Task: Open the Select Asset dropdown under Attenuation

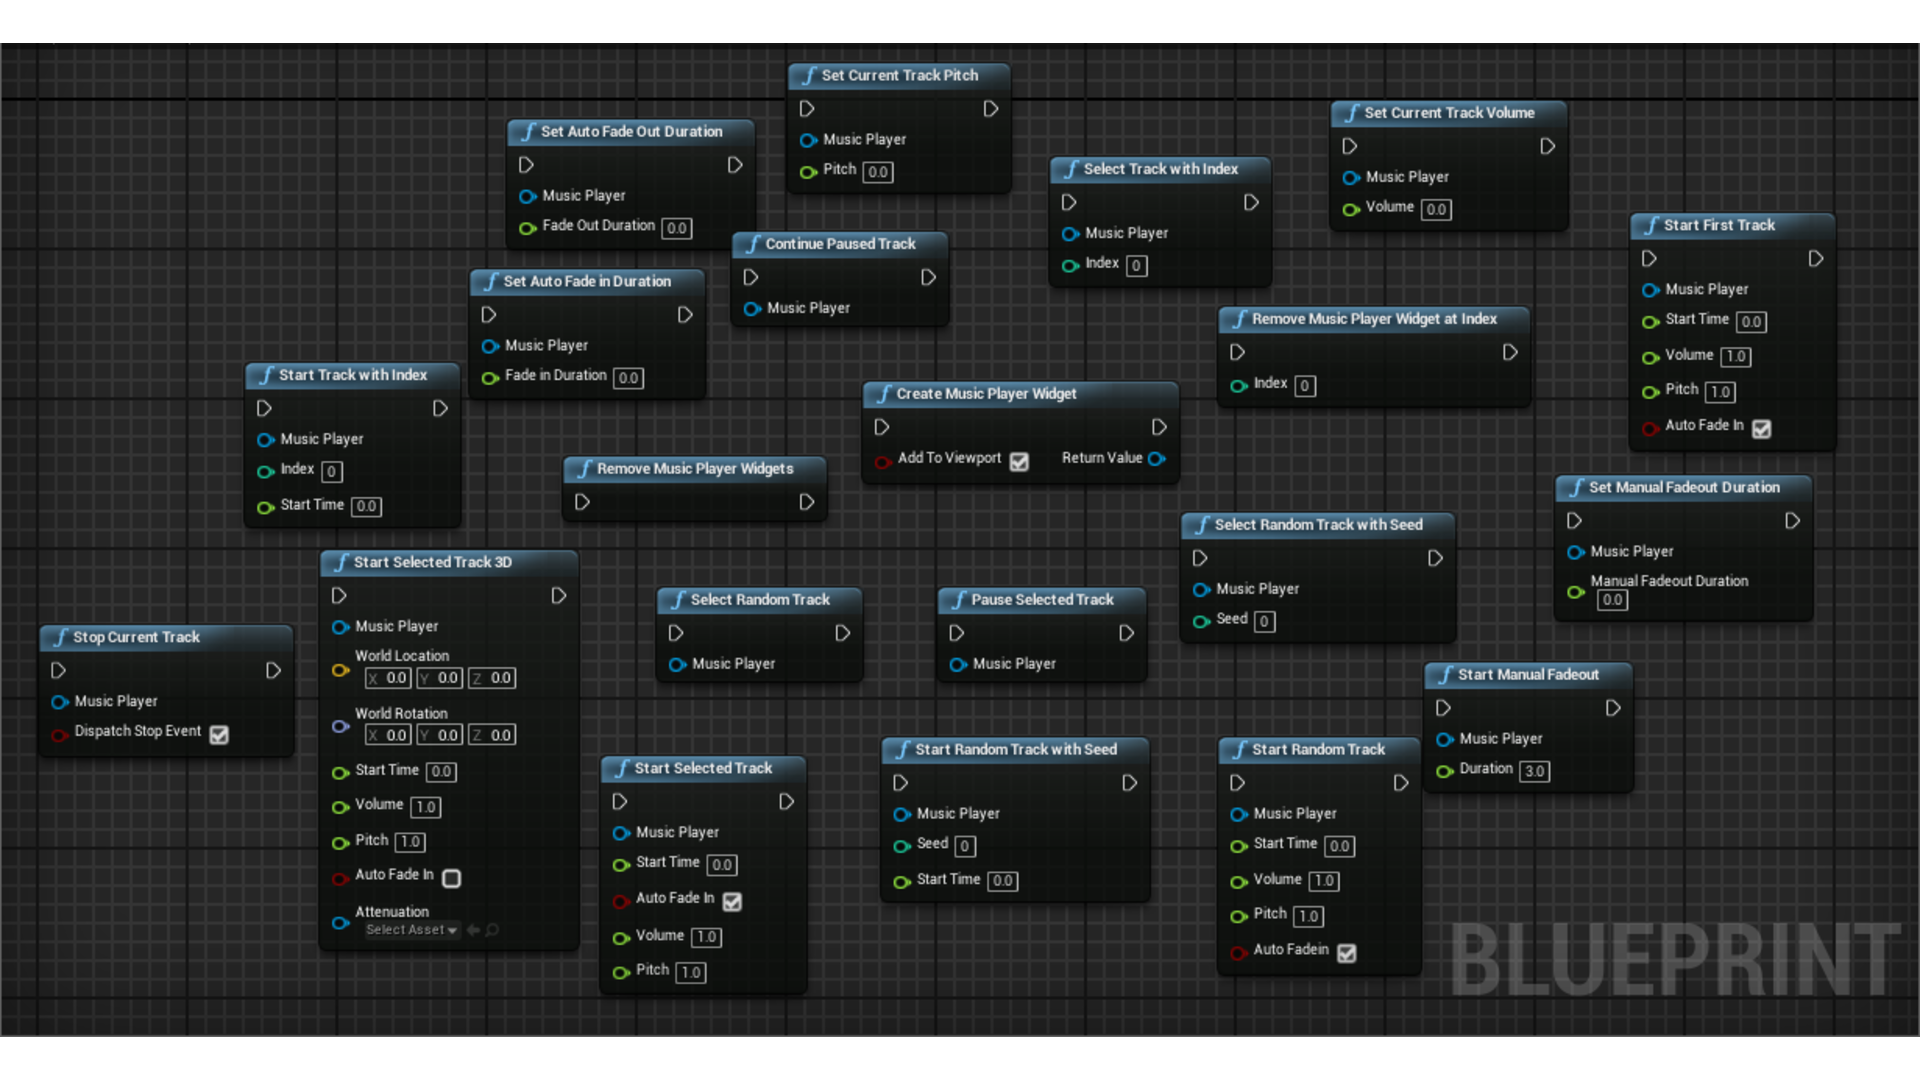Action: coord(410,930)
